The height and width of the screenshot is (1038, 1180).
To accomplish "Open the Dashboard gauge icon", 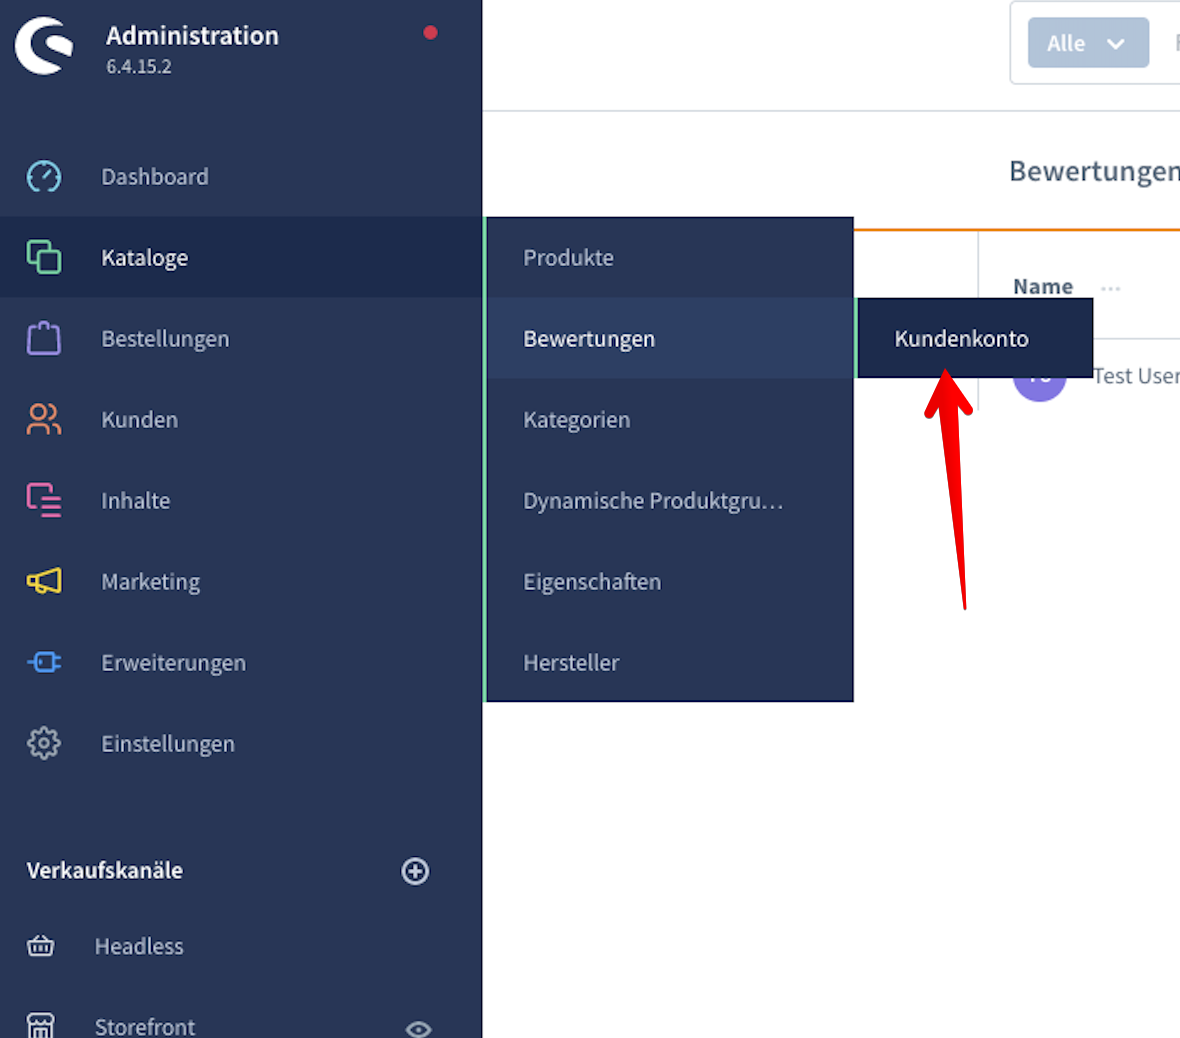I will point(44,177).
